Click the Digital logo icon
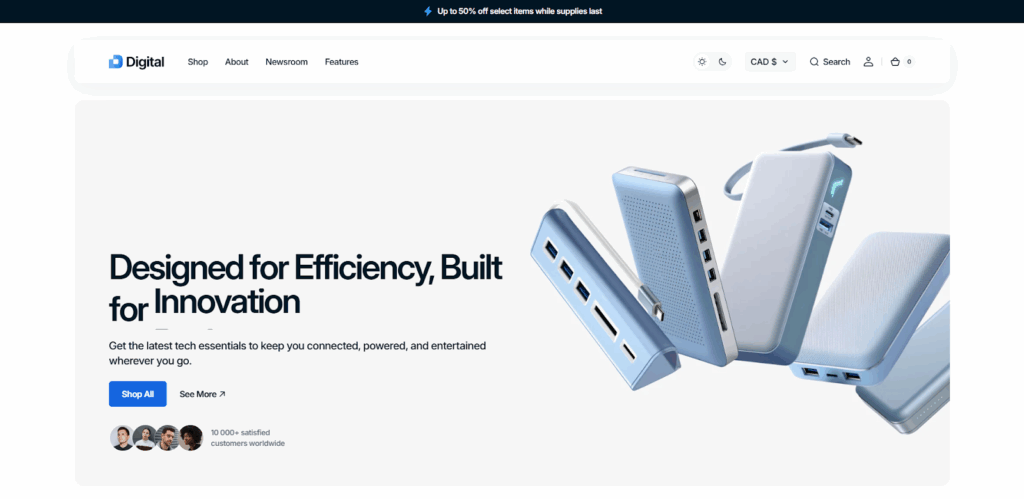Image resolution: width=1024 pixels, height=499 pixels. (x=115, y=62)
